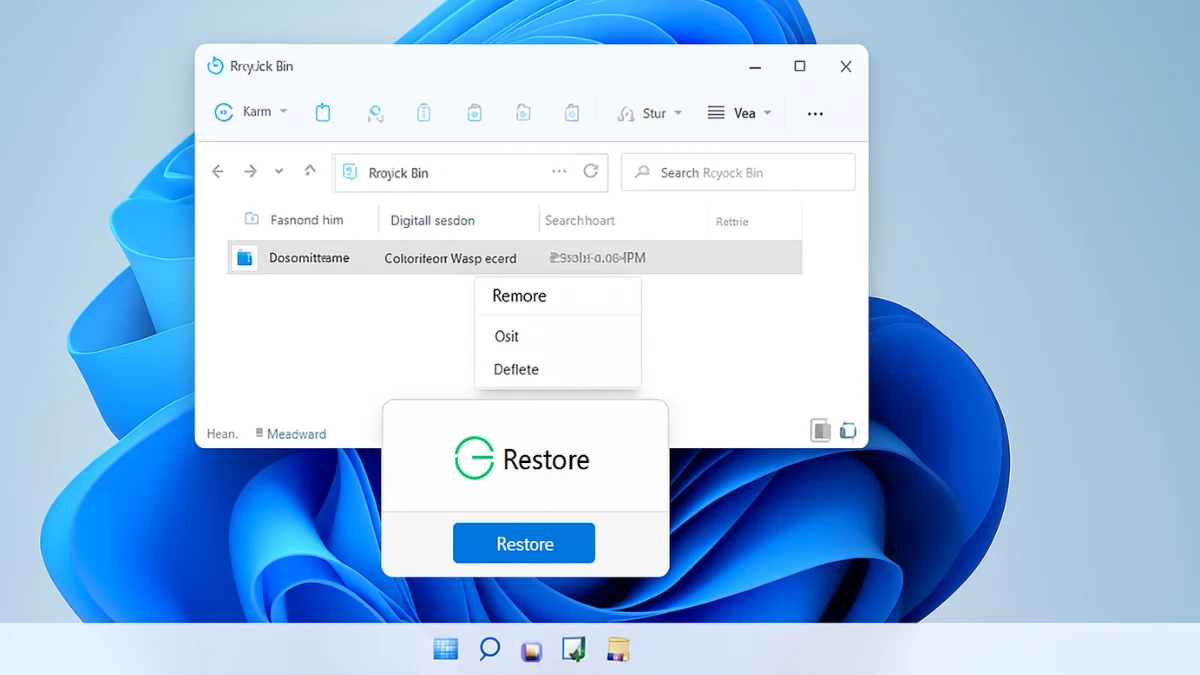Image resolution: width=1200 pixels, height=675 pixels.
Task: Open the Stur sort dropdown
Action: (x=650, y=113)
